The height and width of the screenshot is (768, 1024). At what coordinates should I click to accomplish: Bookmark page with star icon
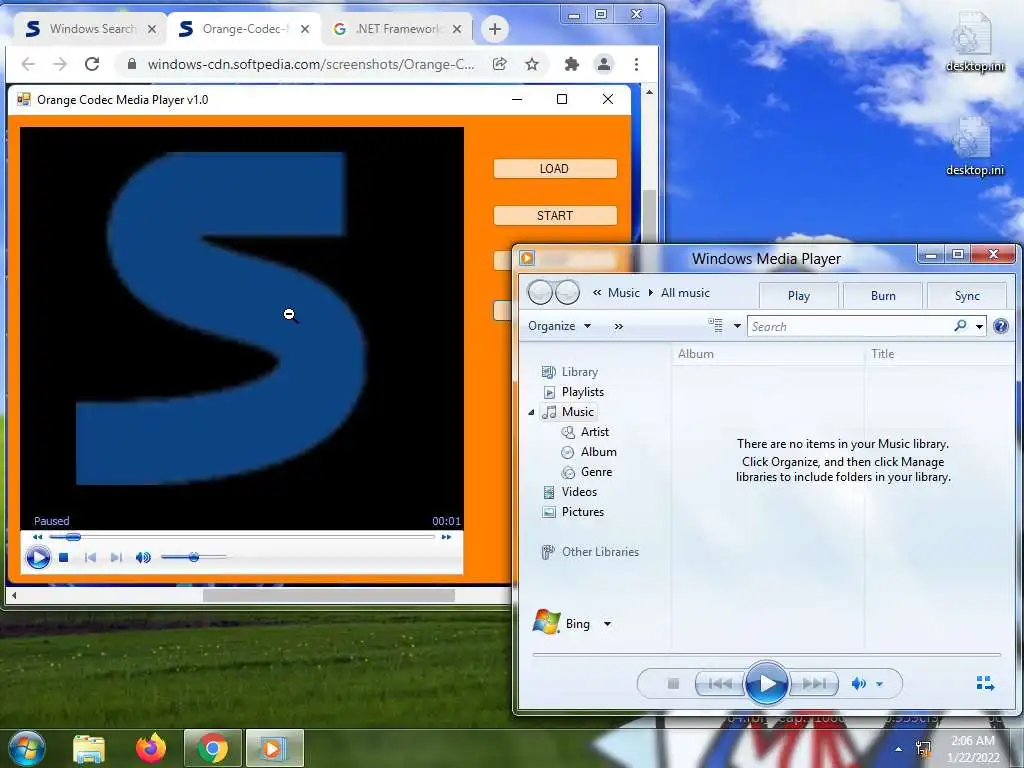click(x=532, y=64)
